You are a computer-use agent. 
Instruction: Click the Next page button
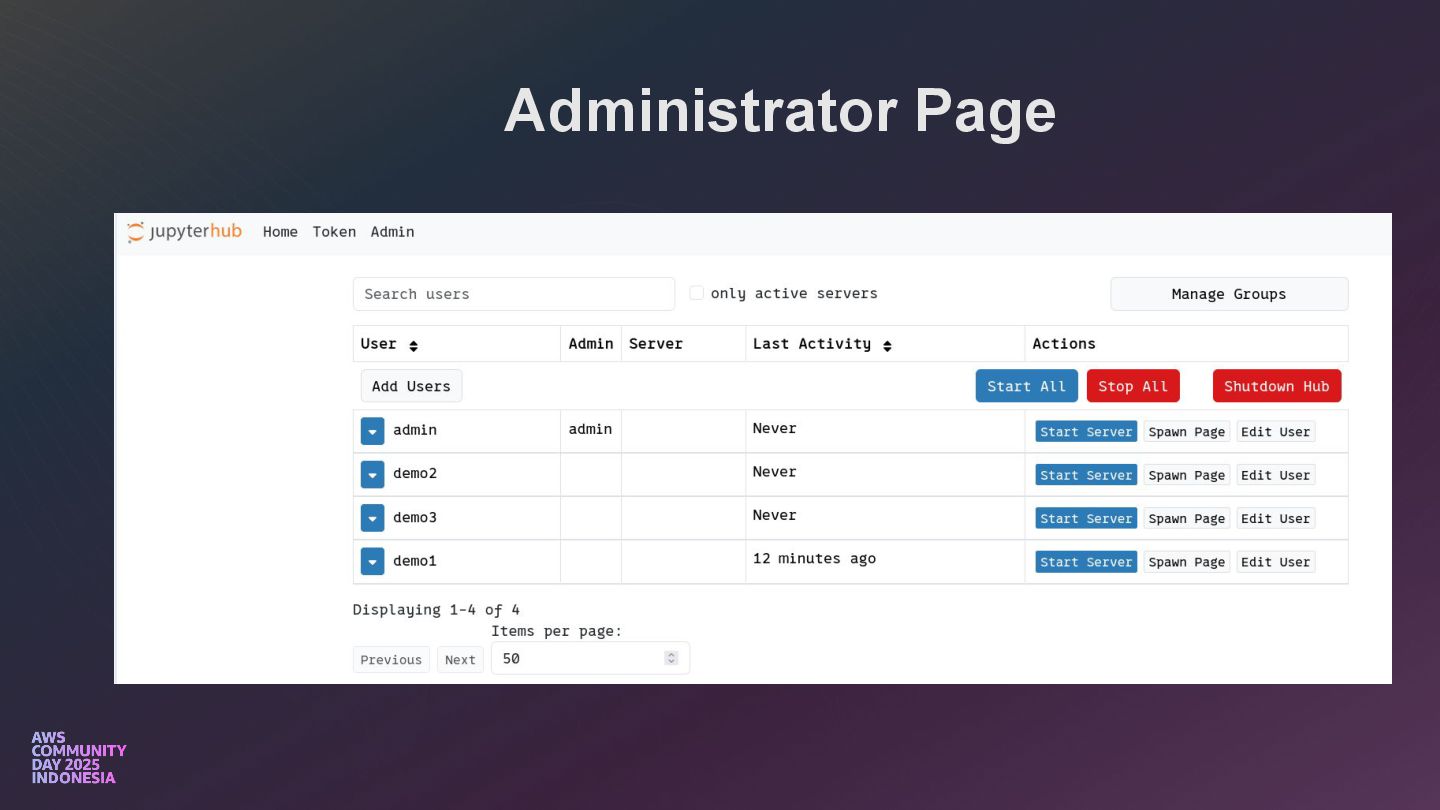click(460, 660)
